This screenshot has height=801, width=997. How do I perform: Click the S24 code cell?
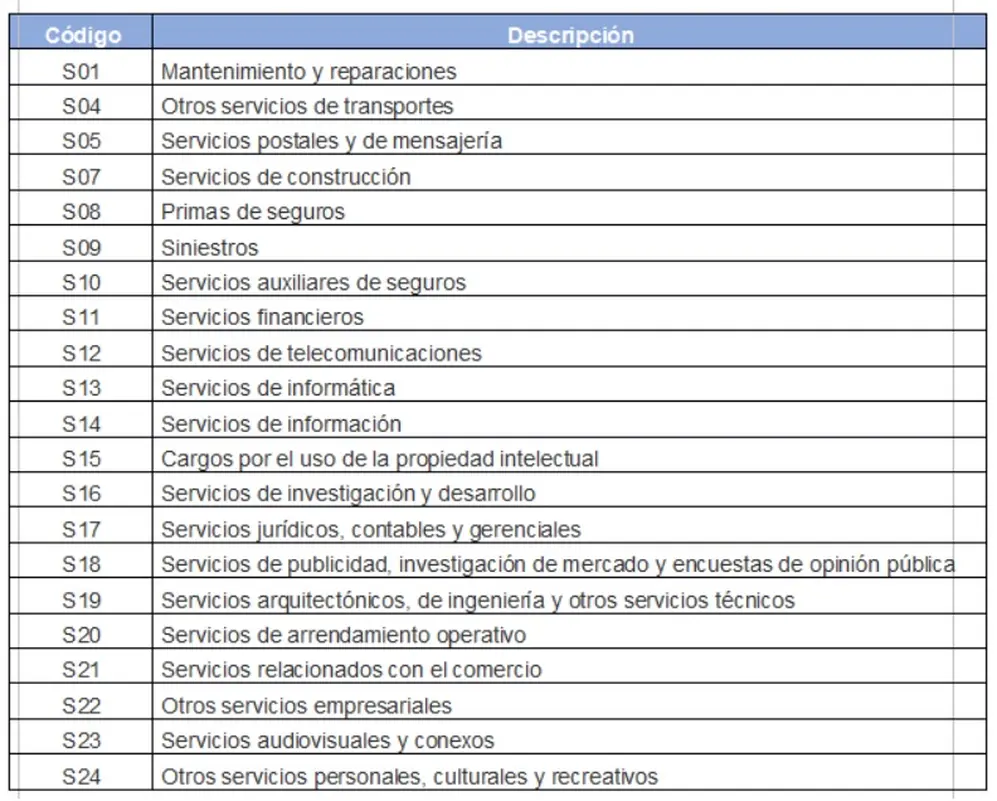pos(81,772)
